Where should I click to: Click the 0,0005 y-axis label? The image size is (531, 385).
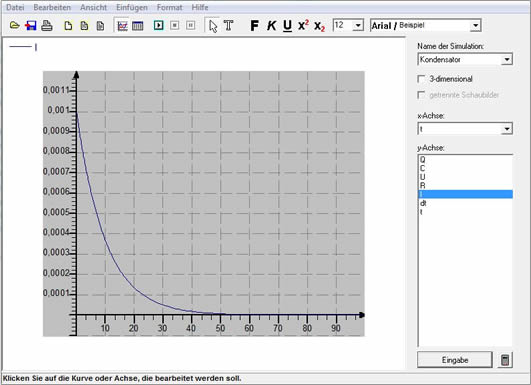tap(56, 212)
